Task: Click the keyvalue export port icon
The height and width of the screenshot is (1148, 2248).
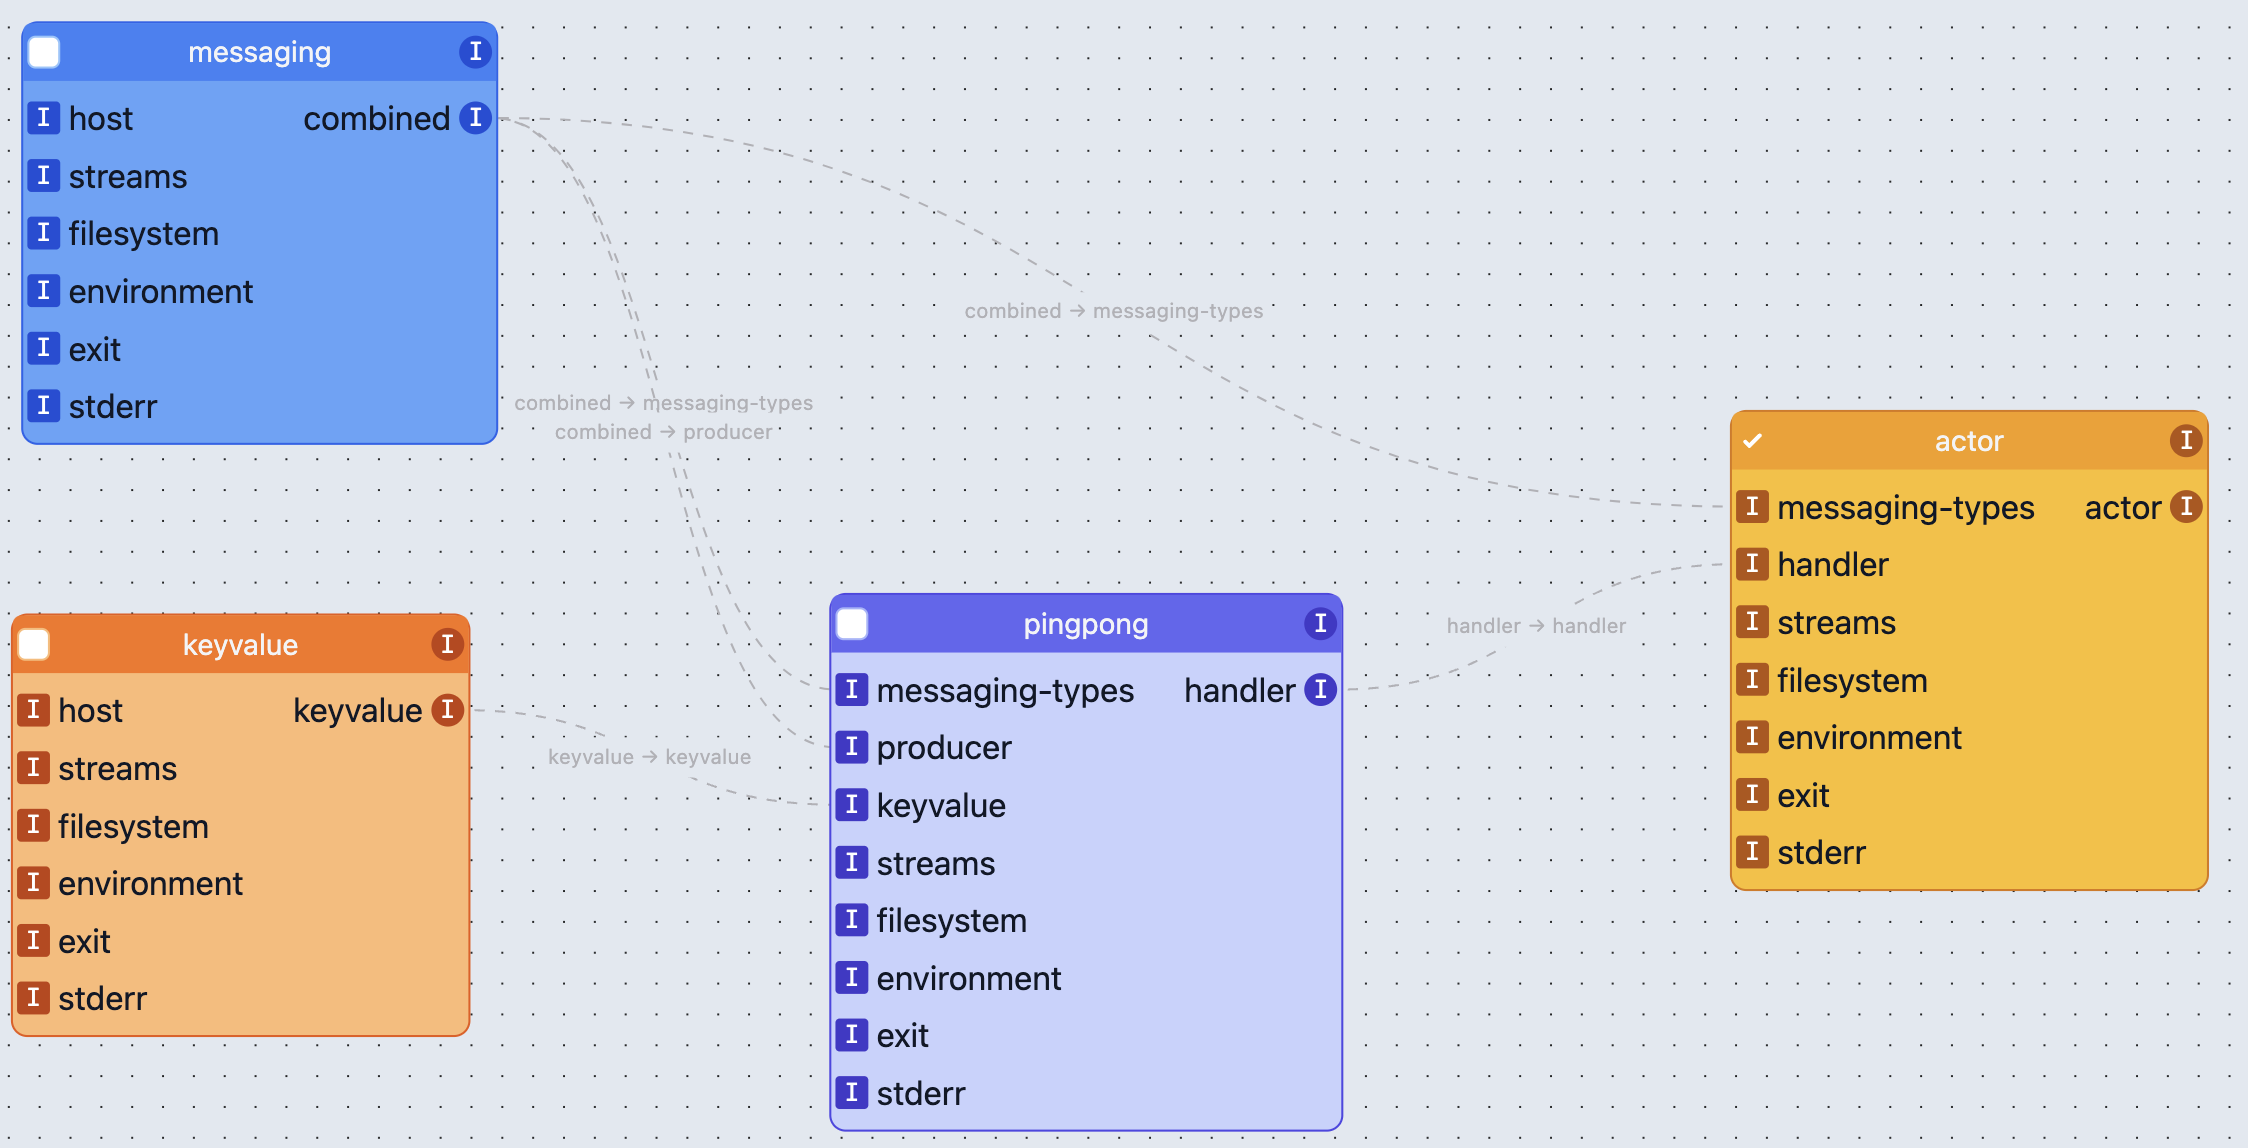Action: point(447,710)
